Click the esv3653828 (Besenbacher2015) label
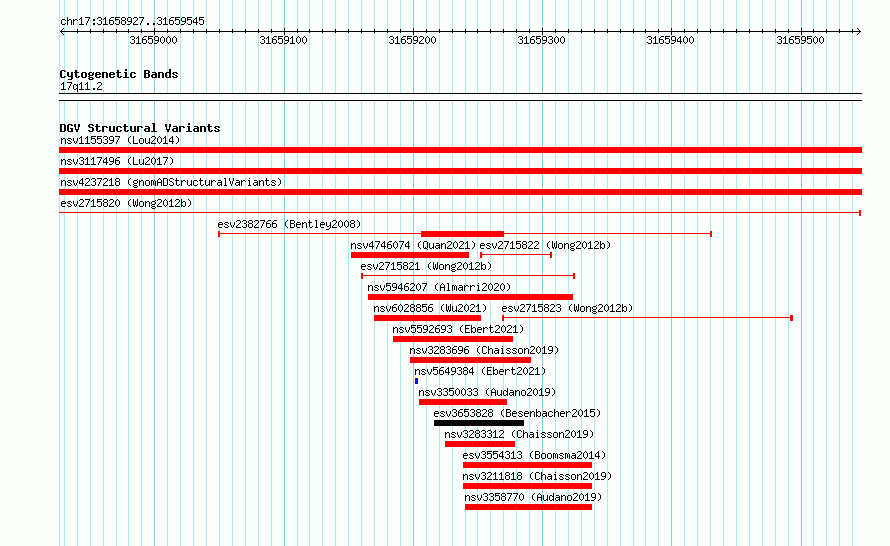The height and width of the screenshot is (546, 890). 517,413
